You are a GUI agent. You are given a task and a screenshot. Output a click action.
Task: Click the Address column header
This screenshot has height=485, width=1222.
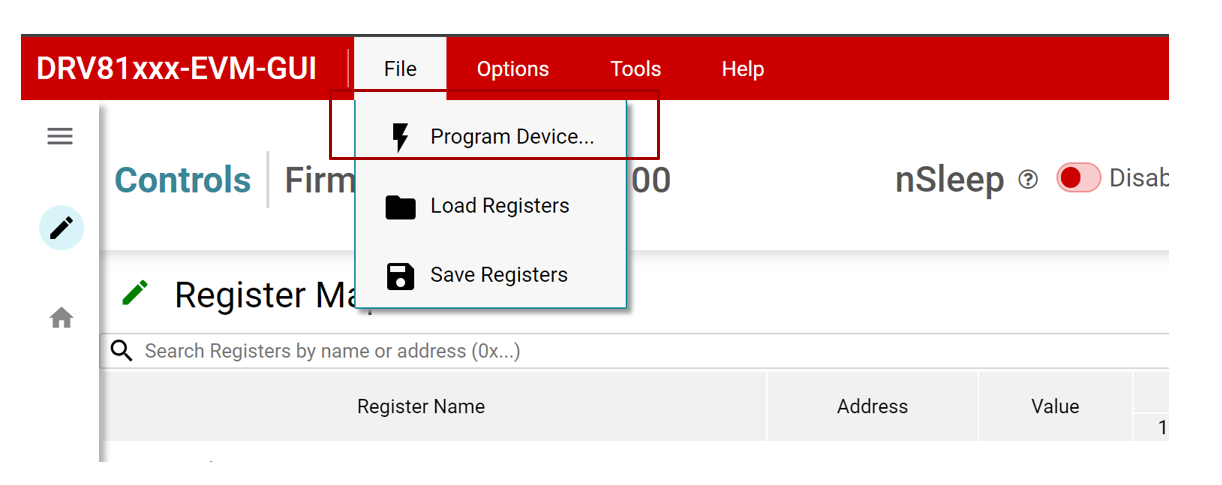[872, 407]
